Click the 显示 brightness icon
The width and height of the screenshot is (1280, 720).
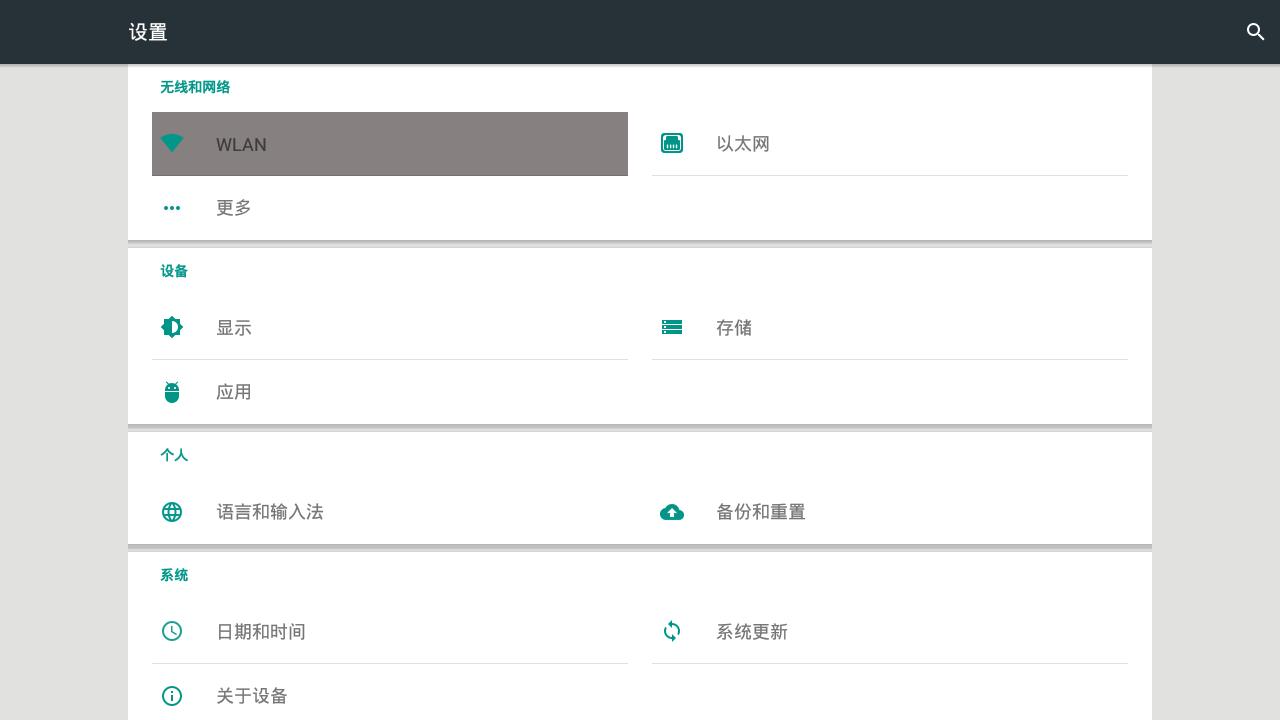point(172,327)
